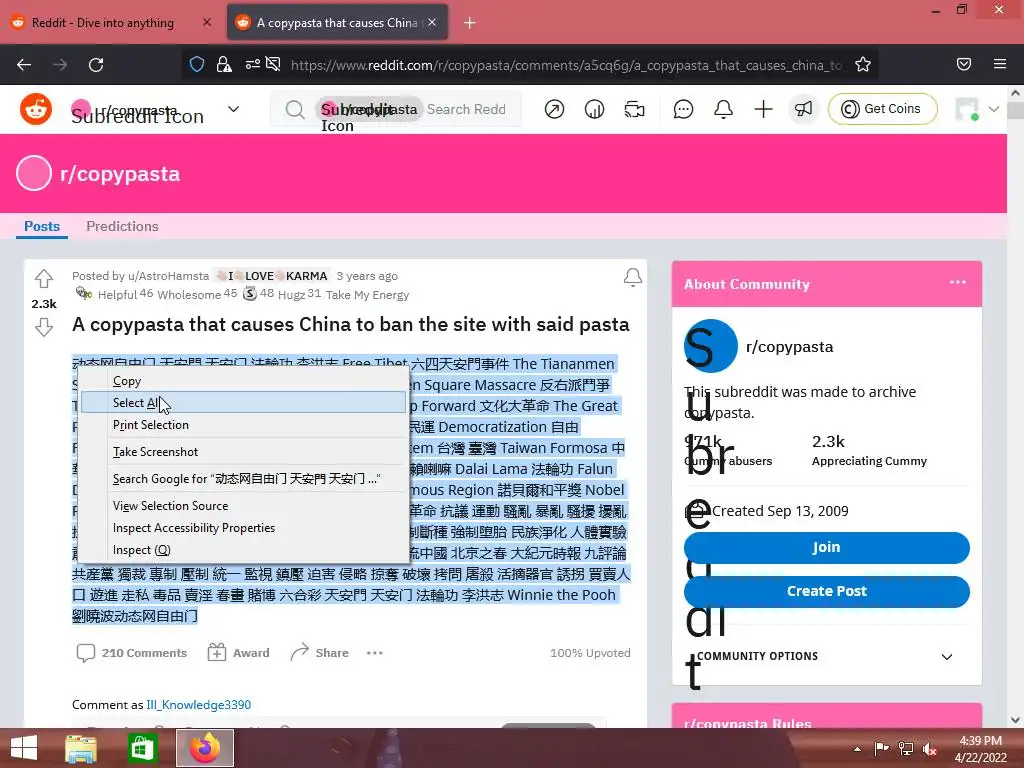Image resolution: width=1024 pixels, height=768 pixels.
Task: Open Microsoft Store from the taskbar
Action: pyautogui.click(x=142, y=748)
